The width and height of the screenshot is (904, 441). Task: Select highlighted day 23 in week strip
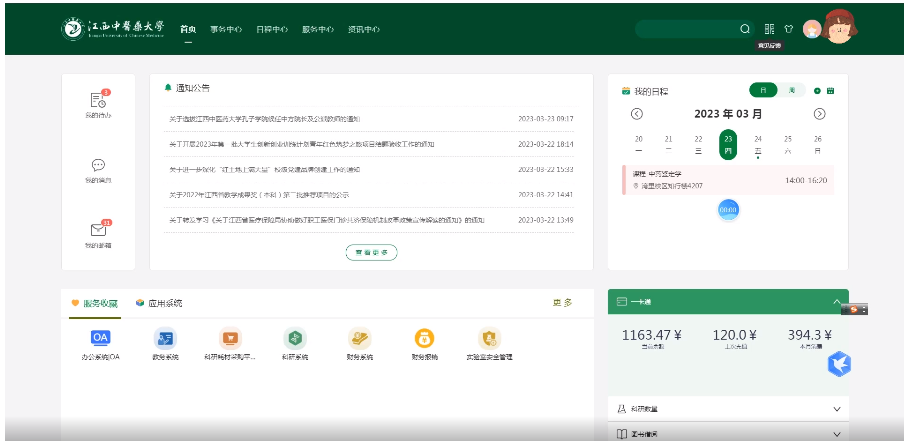point(728,144)
